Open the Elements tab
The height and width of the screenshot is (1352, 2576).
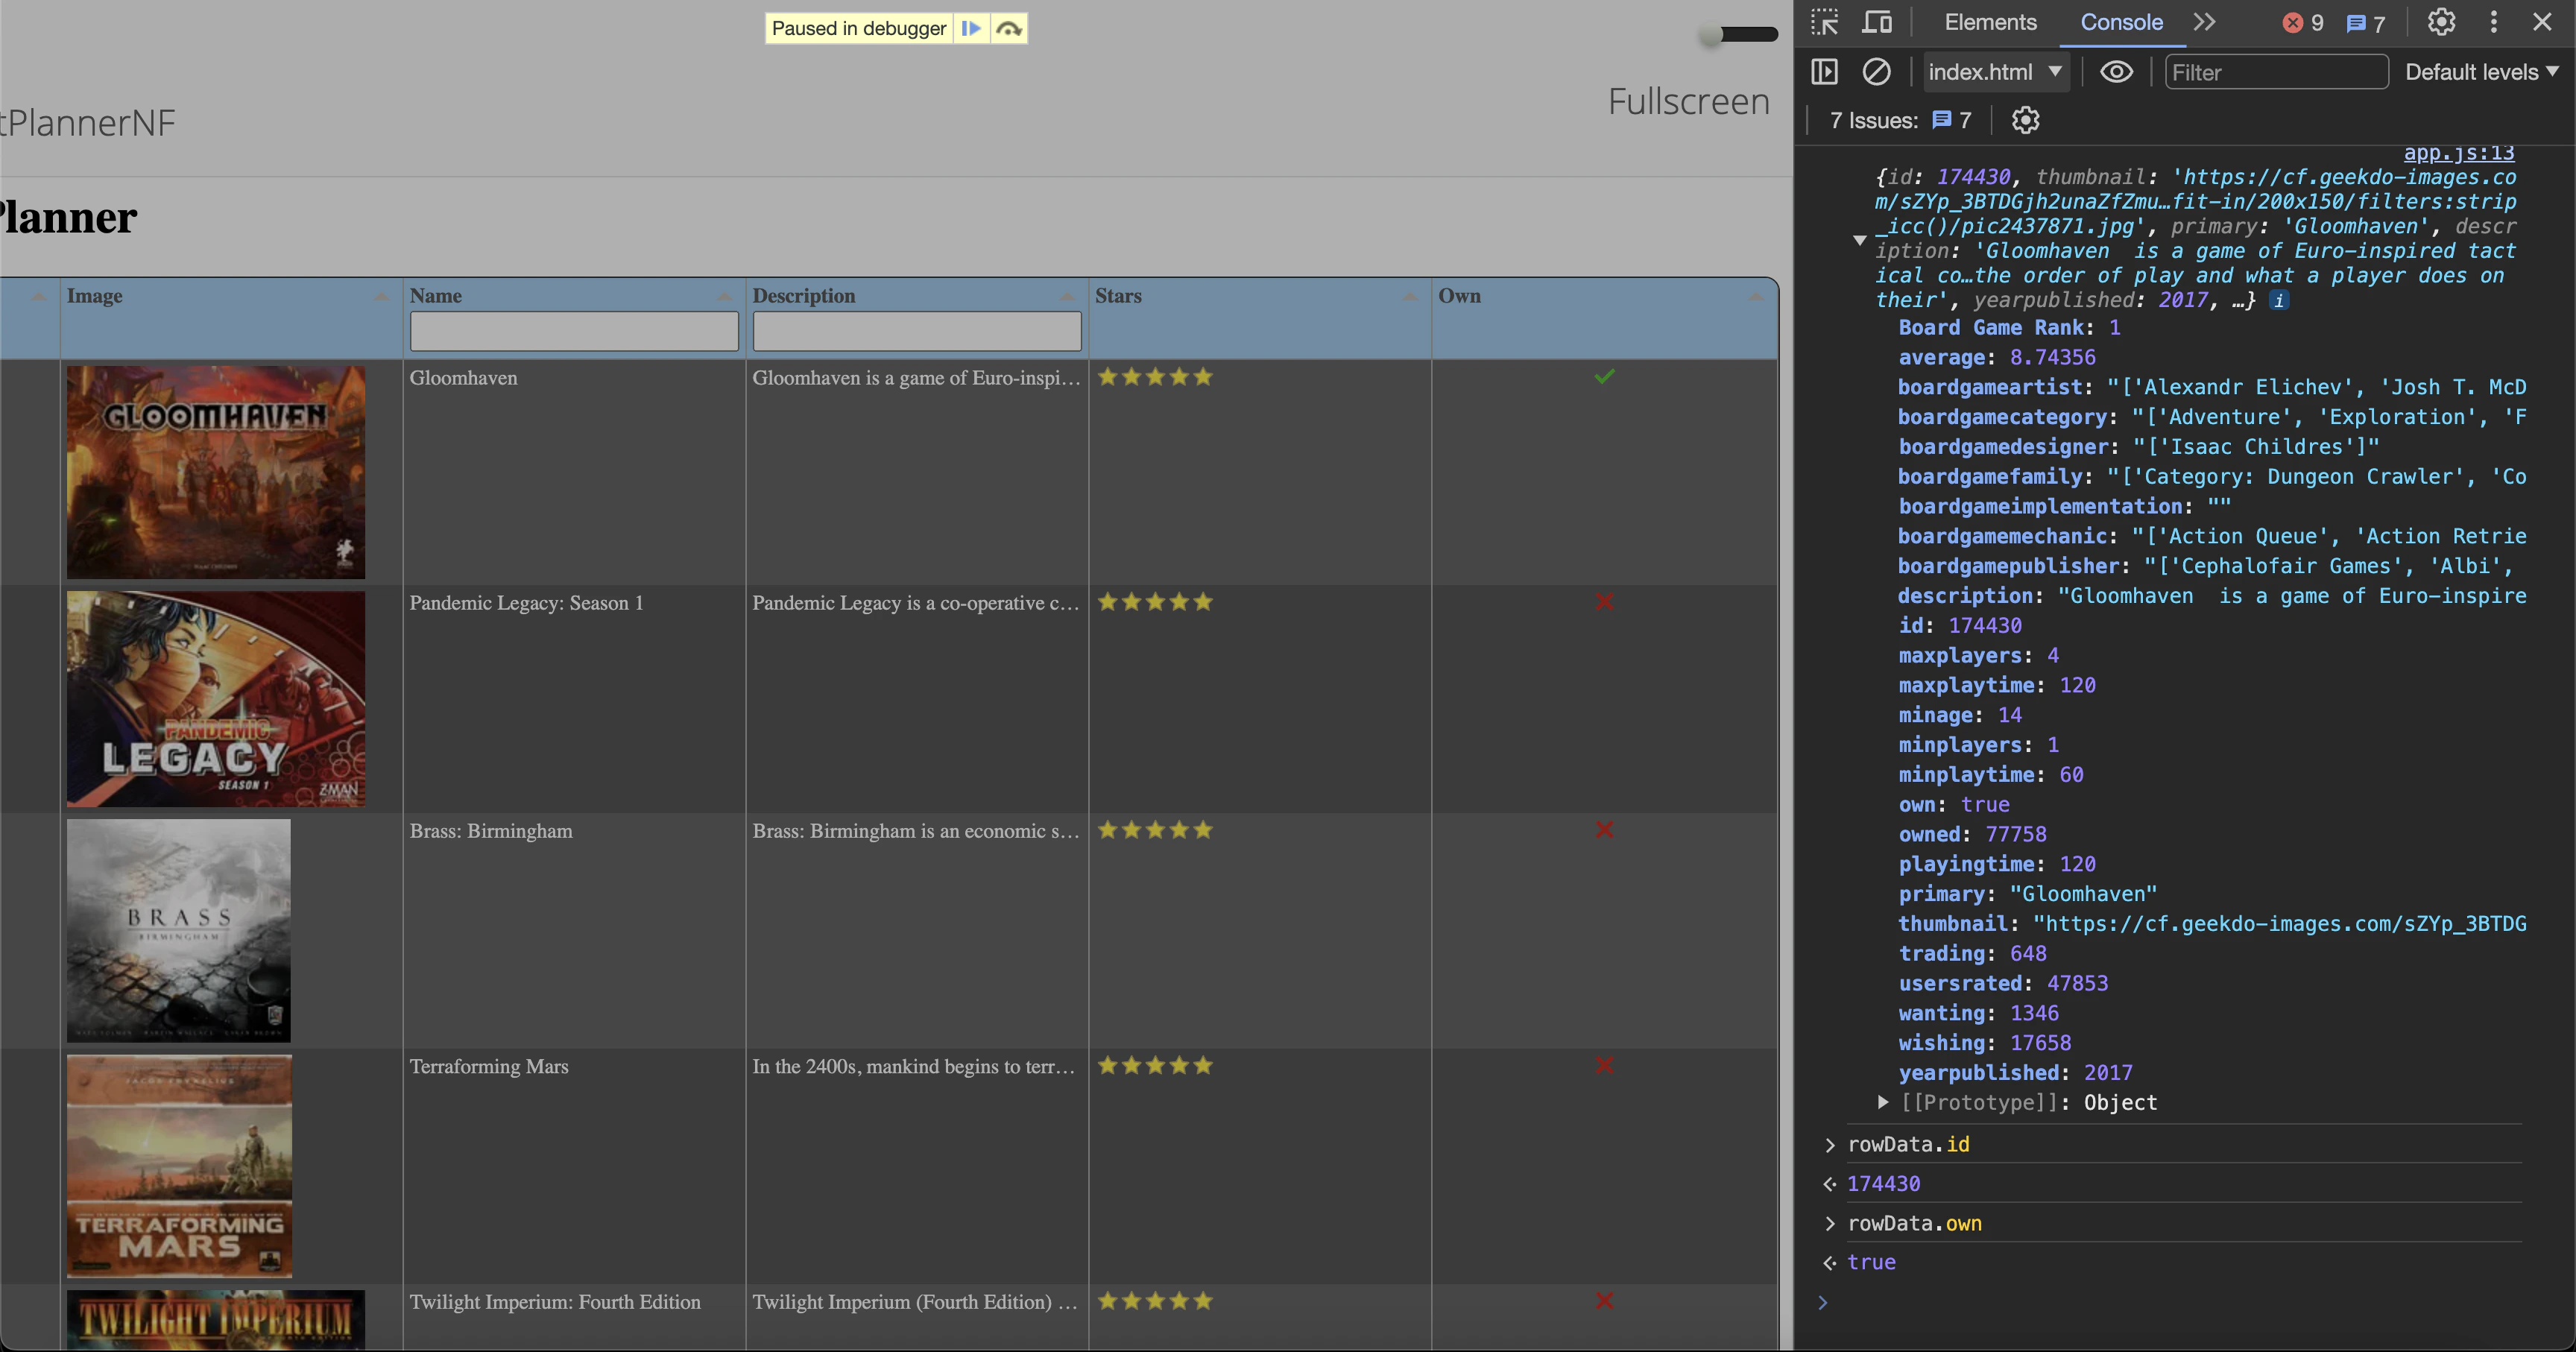[x=1990, y=22]
